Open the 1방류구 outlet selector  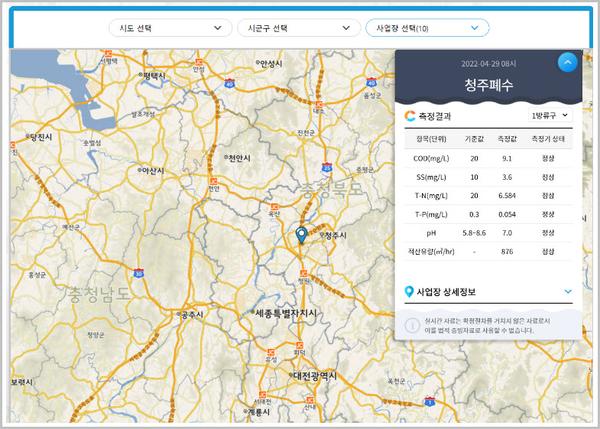pyautogui.click(x=550, y=115)
